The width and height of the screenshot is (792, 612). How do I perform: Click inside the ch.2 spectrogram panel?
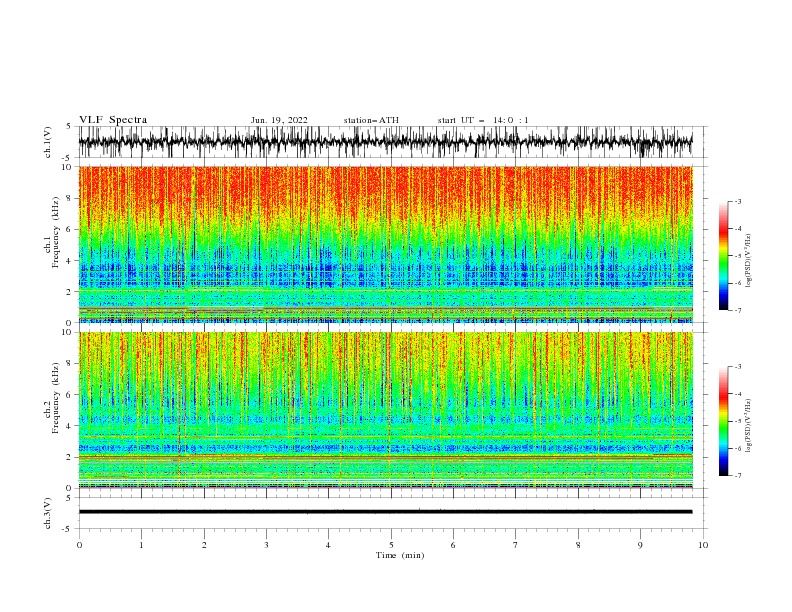(x=385, y=410)
